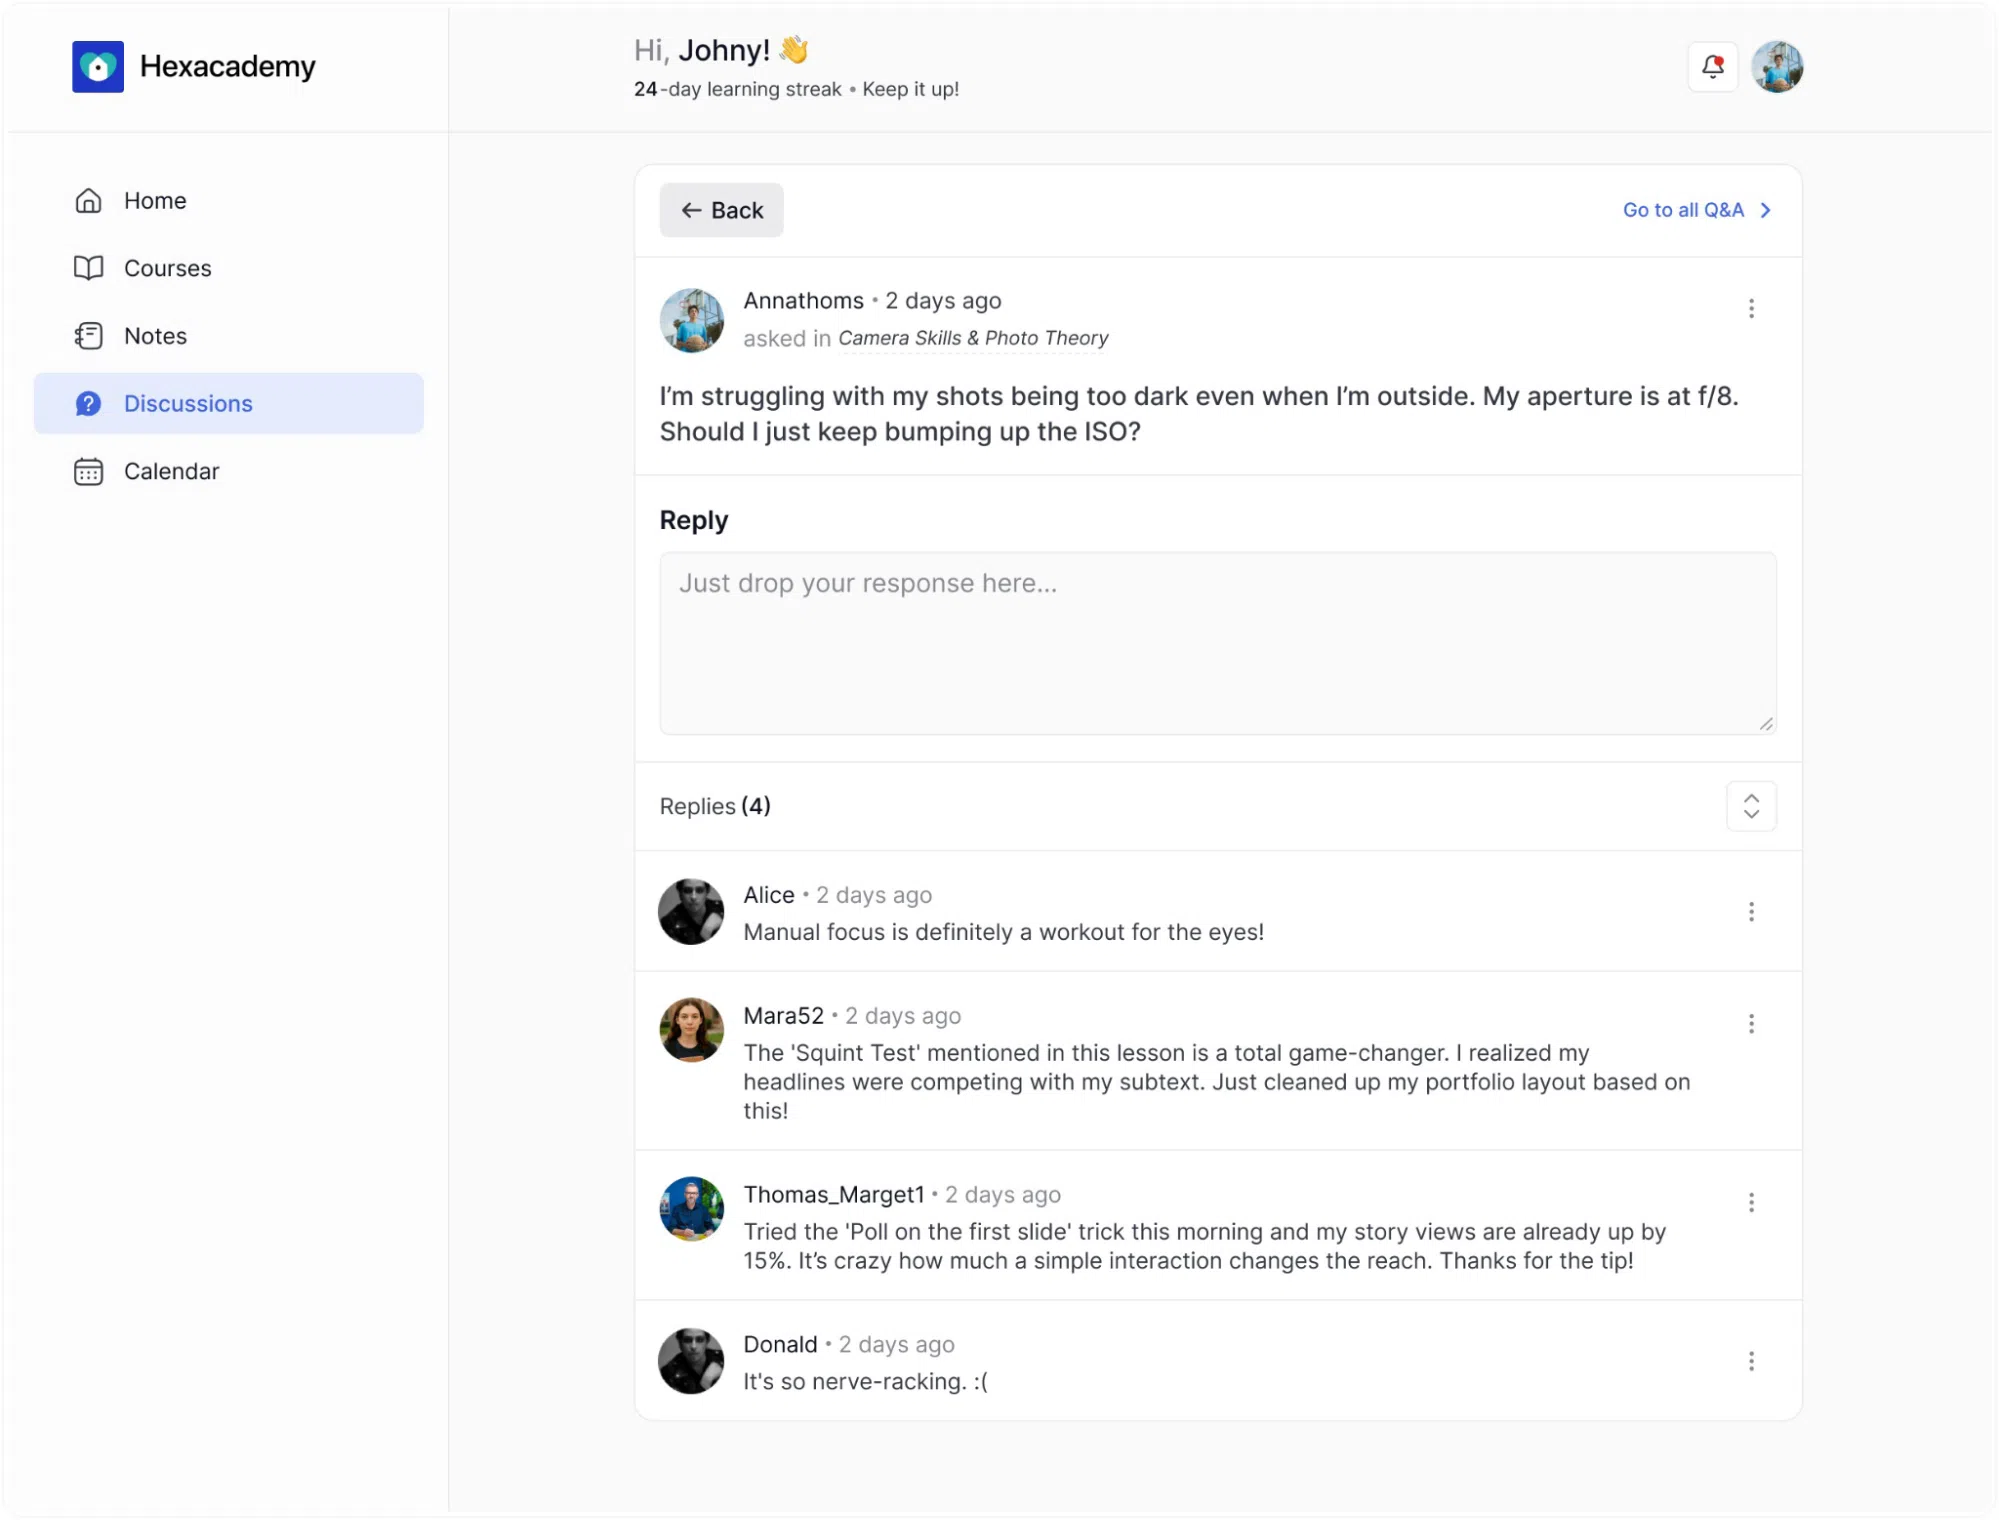The width and height of the screenshot is (1999, 1520).
Task: Open options menu for Annathoms' question
Action: coord(1750,309)
